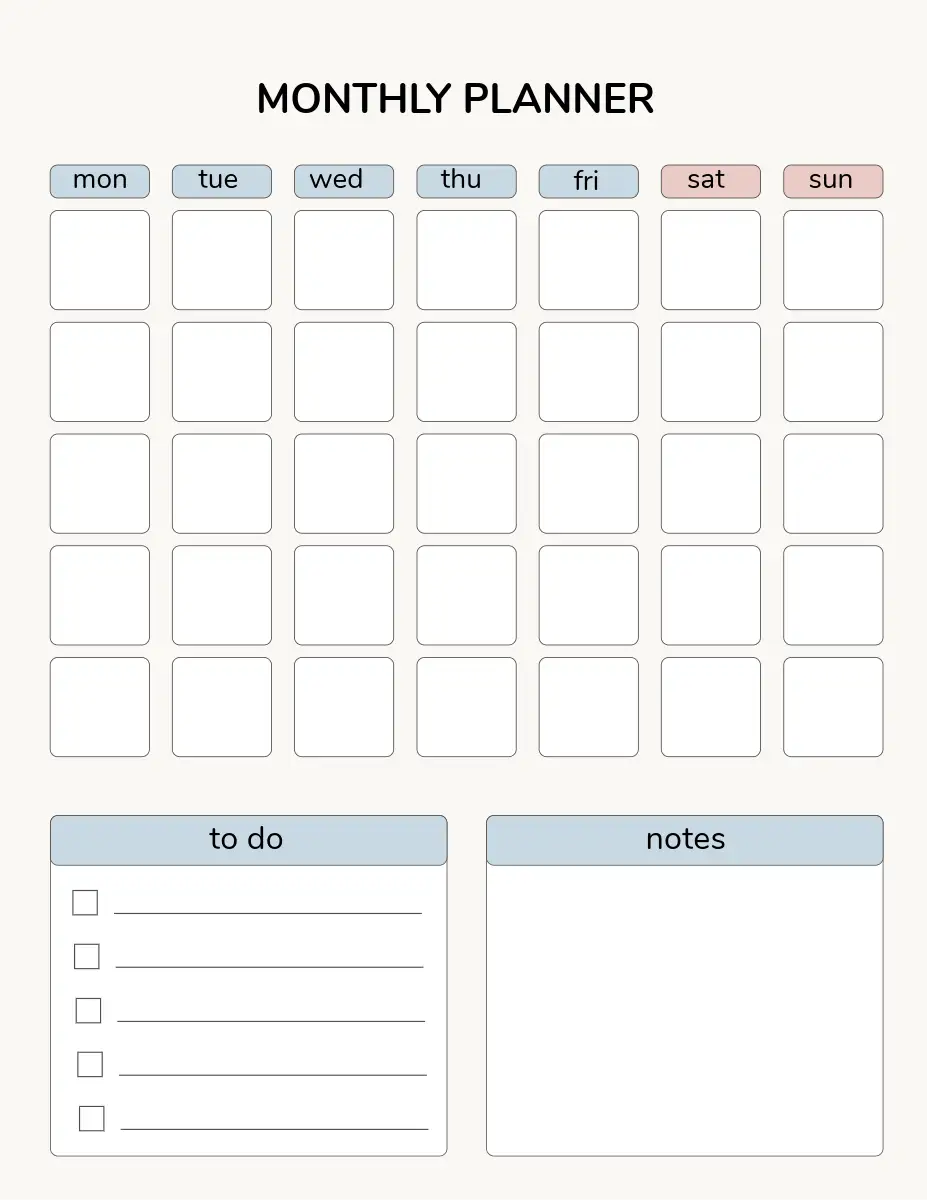Click the pink sun header
Image resolution: width=927 pixels, height=1200 pixels.
pyautogui.click(x=833, y=181)
